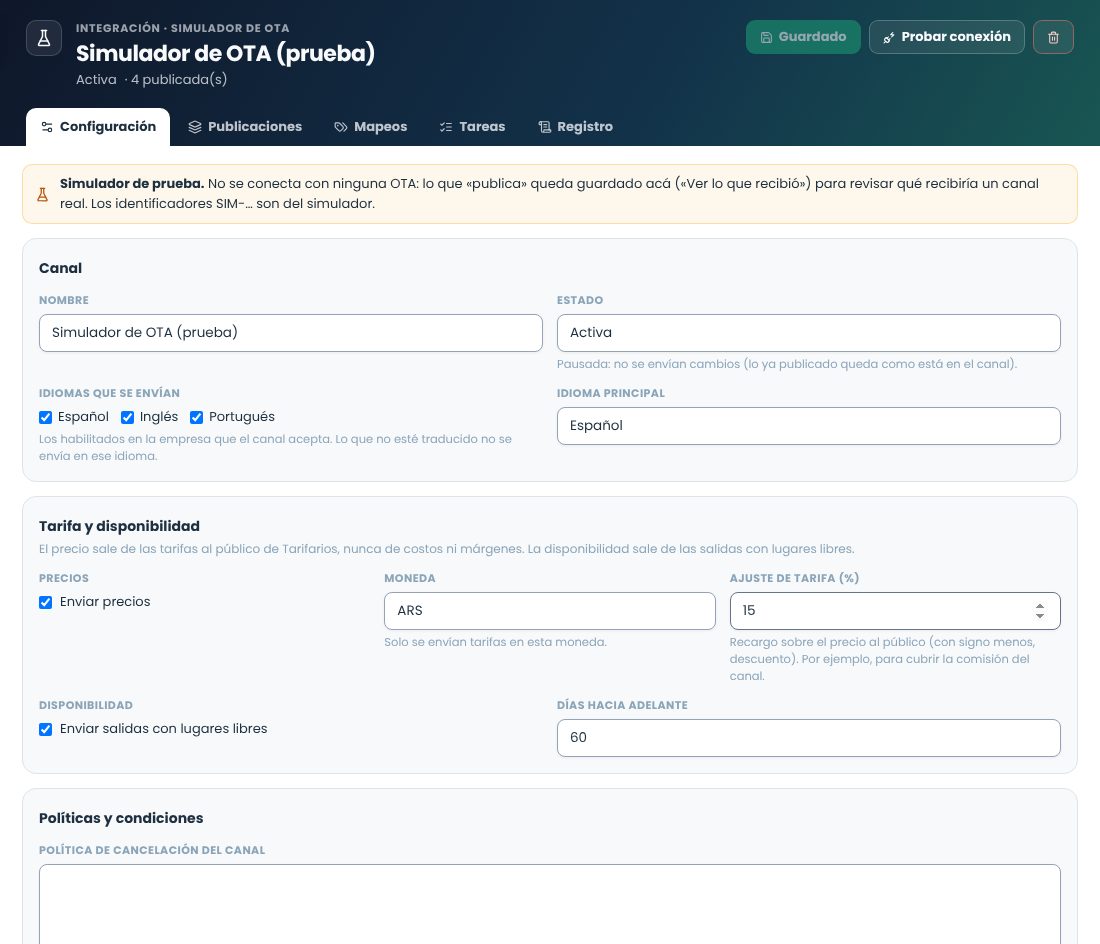This screenshot has width=1100, height=944.
Task: Click the 'INTEGRACIÓN · SIMULADOR DE OTA' breadcrumb text
Action: pos(182,28)
